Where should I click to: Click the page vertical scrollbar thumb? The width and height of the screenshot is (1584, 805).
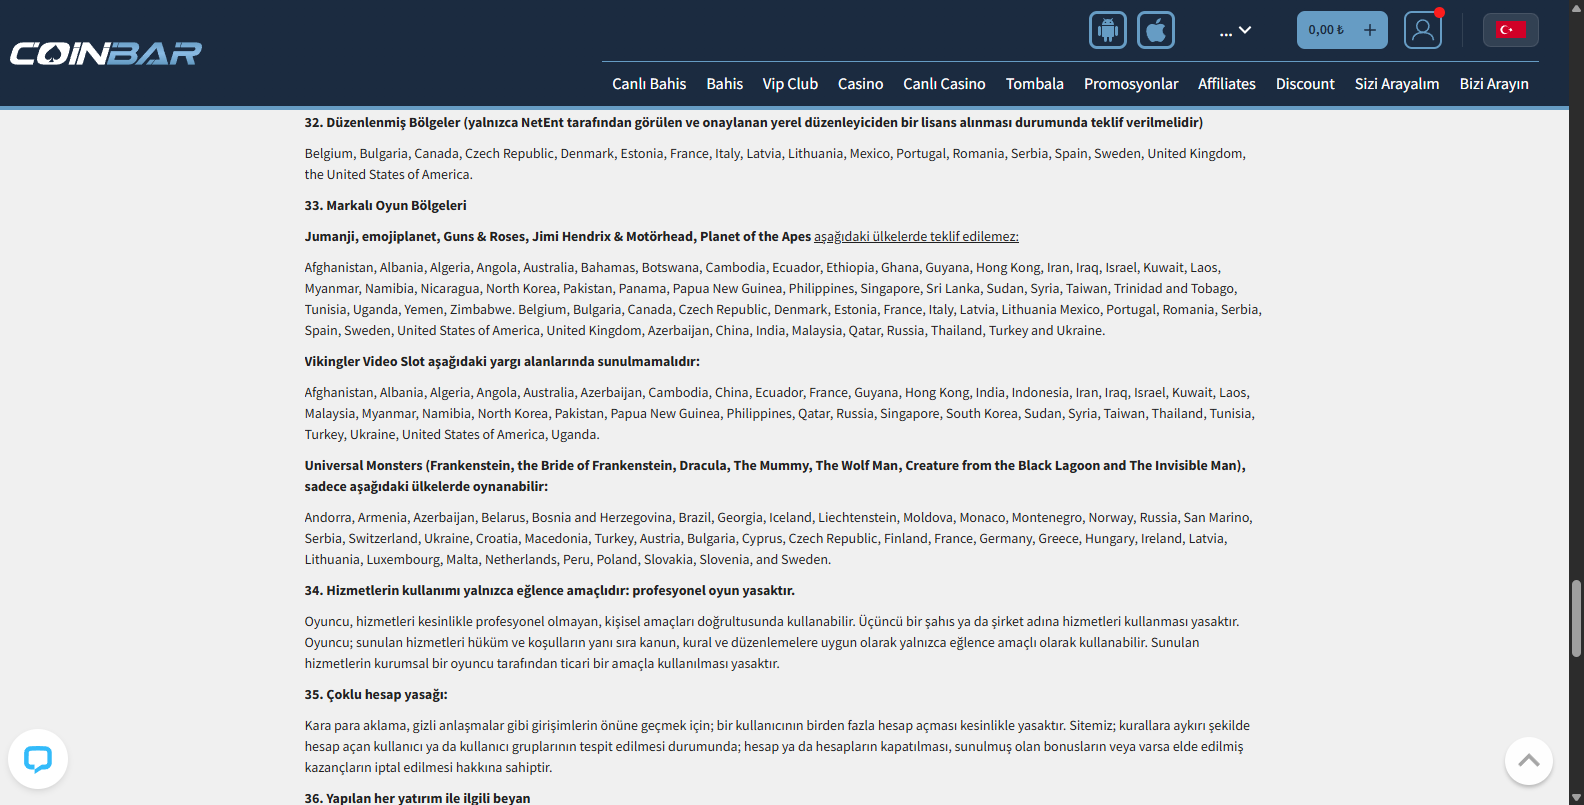tap(1576, 618)
